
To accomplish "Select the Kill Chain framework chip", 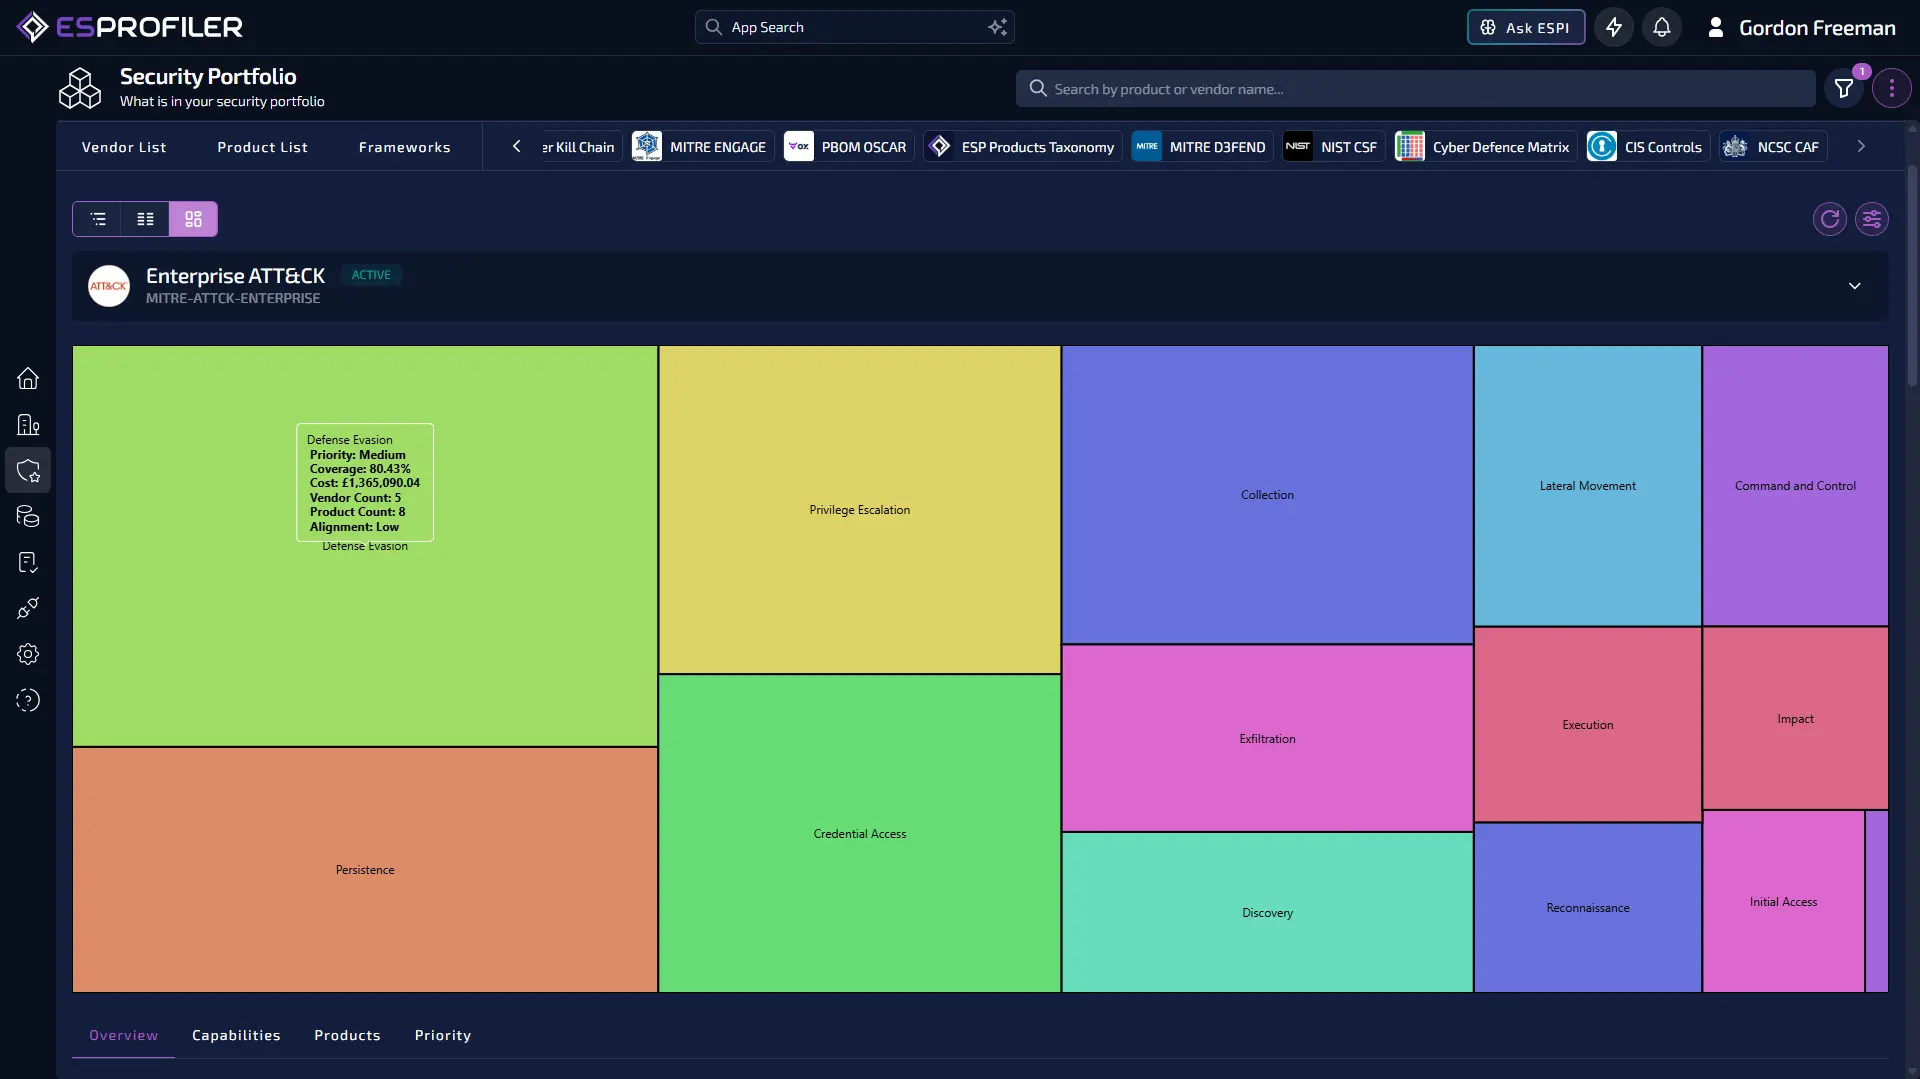I will point(580,146).
